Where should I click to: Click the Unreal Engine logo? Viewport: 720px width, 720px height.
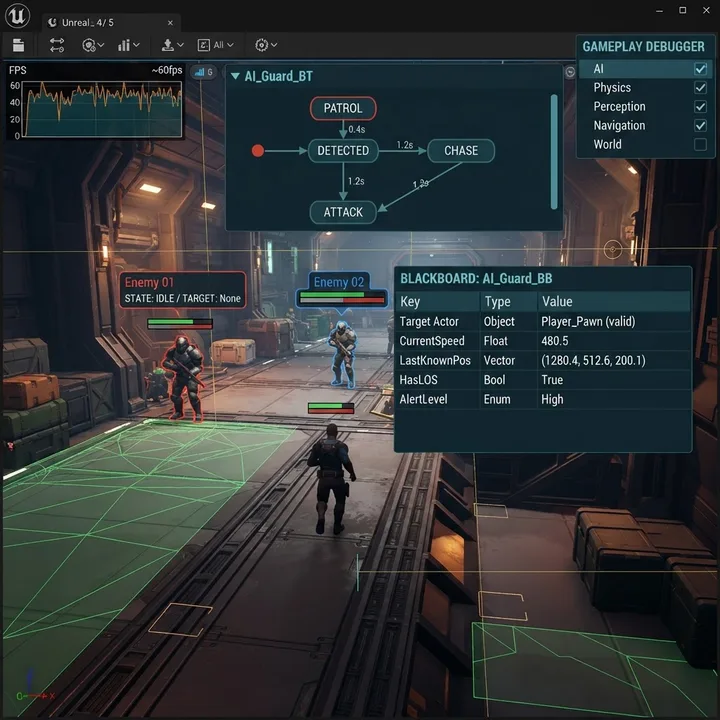tap(17, 16)
